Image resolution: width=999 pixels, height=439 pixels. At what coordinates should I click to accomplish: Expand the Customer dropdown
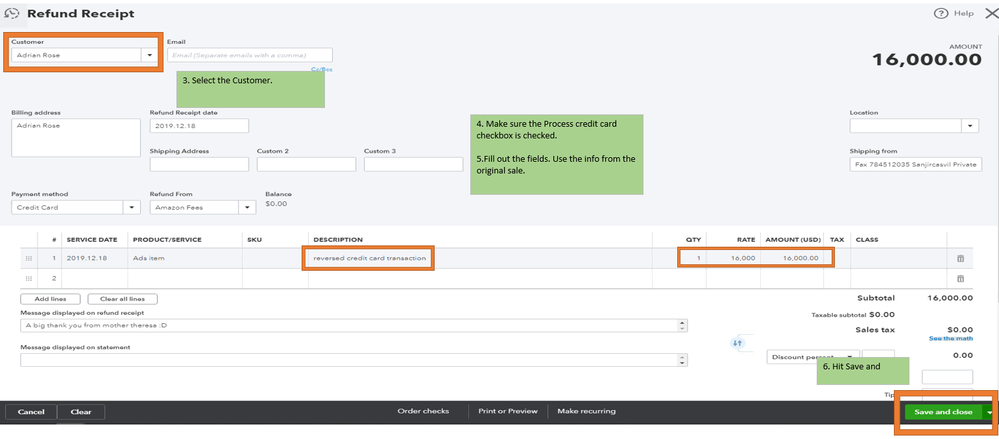coord(150,56)
